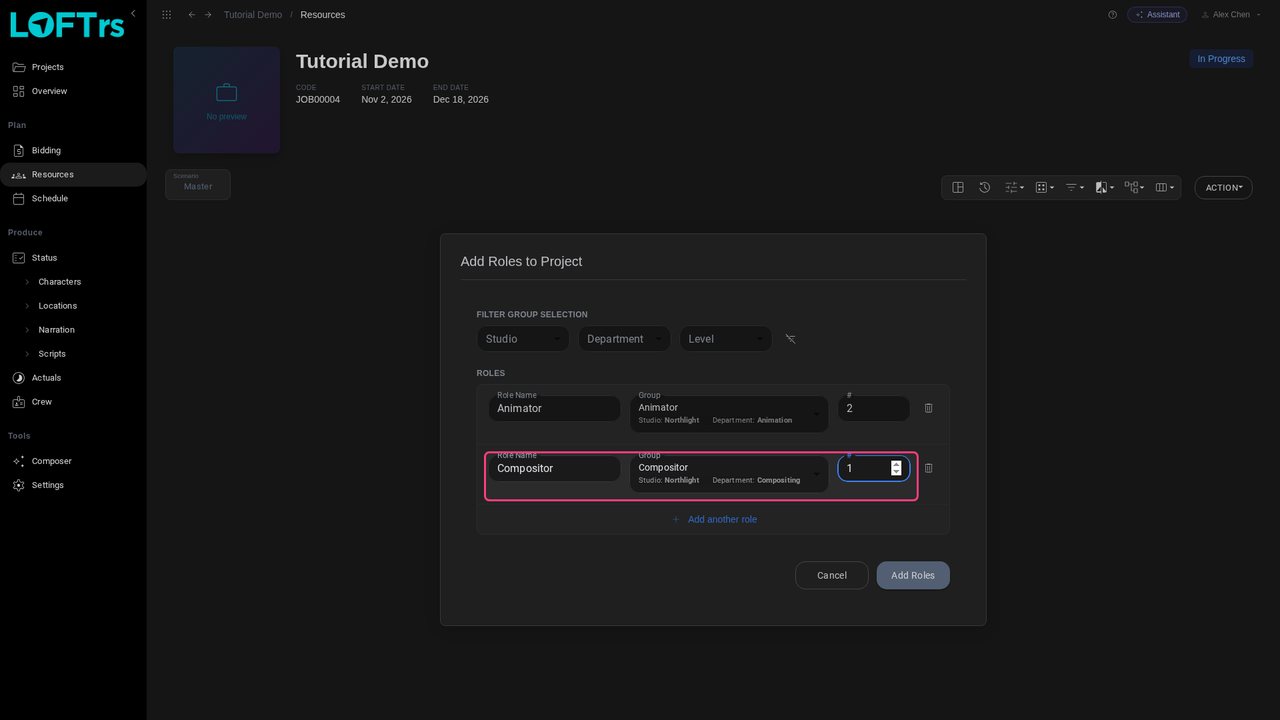Open the Studio filter dropdown
Viewport: 1280px width, 720px height.
coord(523,339)
